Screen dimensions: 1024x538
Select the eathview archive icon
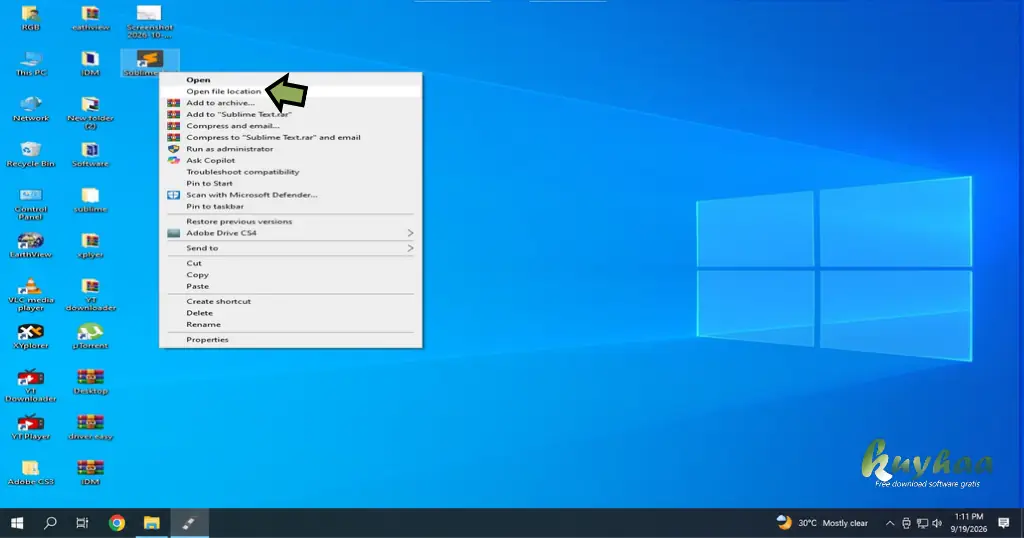coord(90,18)
